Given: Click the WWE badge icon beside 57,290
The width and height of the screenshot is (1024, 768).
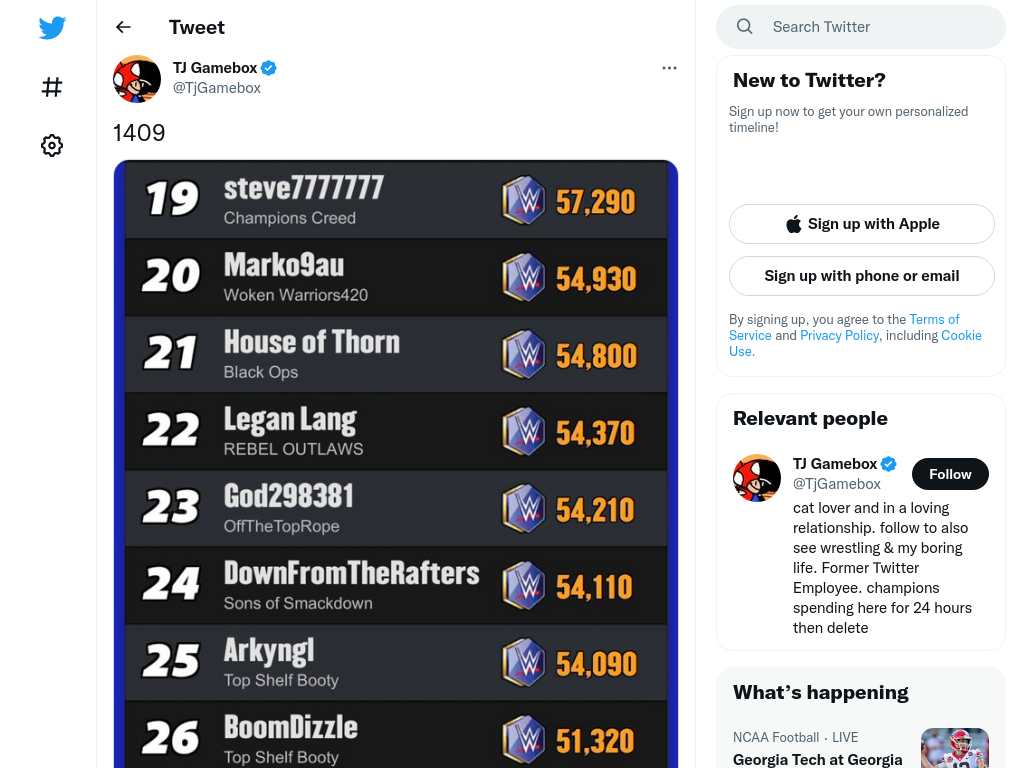Looking at the screenshot, I should point(523,200).
